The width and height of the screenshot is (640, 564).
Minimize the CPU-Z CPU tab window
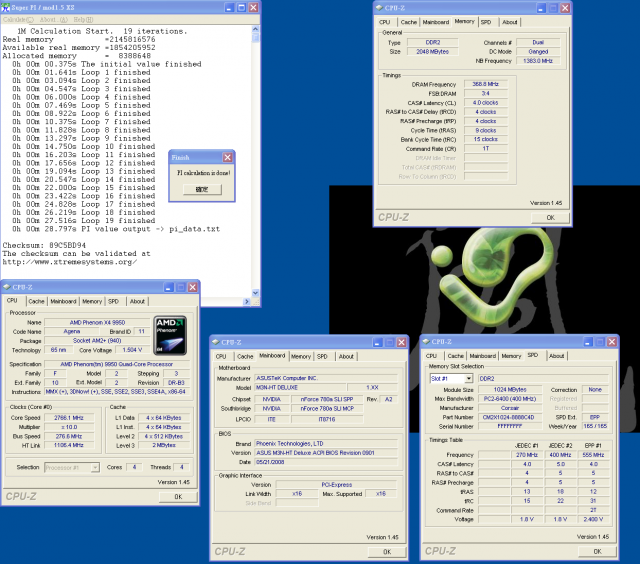click(169, 287)
